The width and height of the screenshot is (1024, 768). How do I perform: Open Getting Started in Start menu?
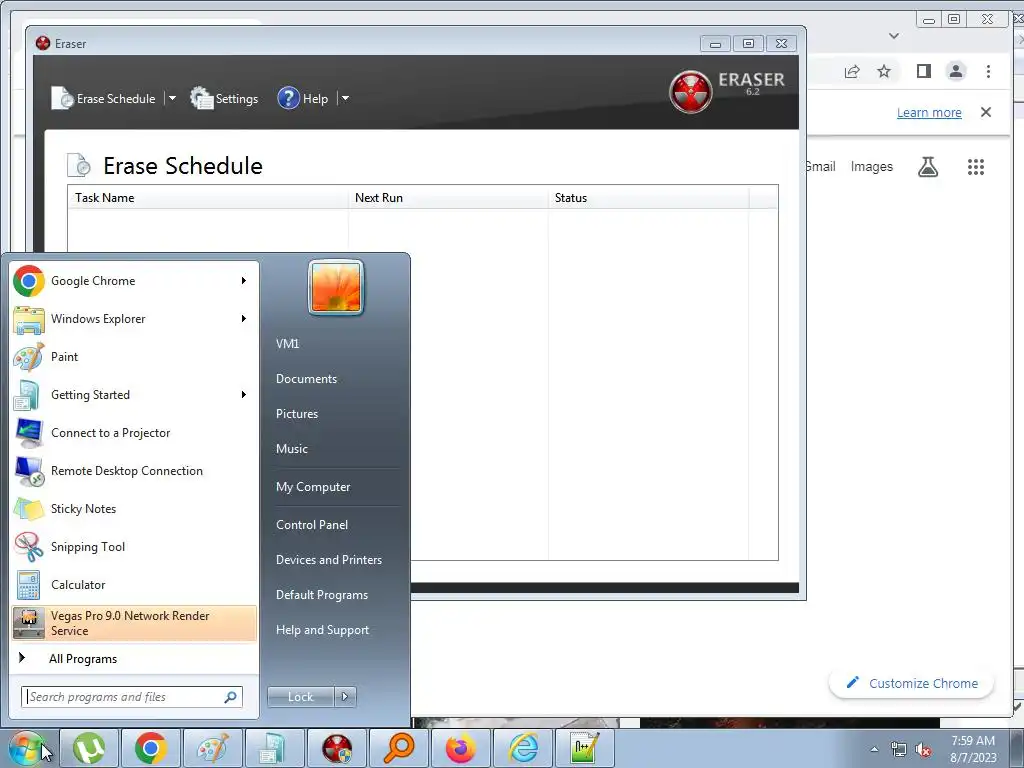click(134, 394)
